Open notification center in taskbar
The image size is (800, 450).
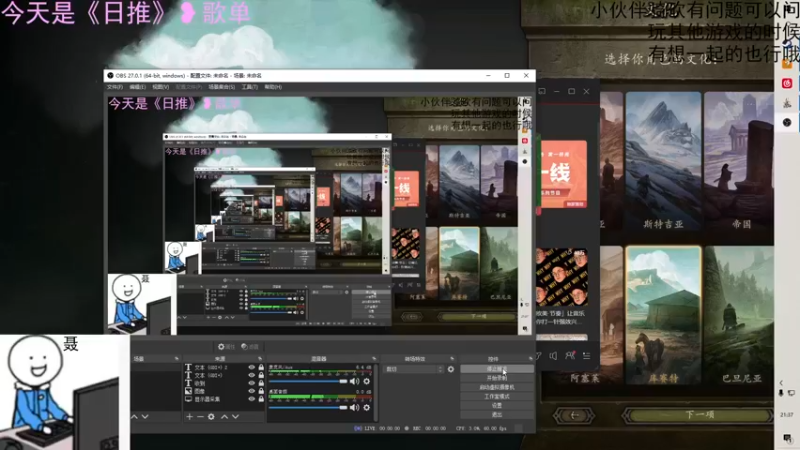coord(787,438)
